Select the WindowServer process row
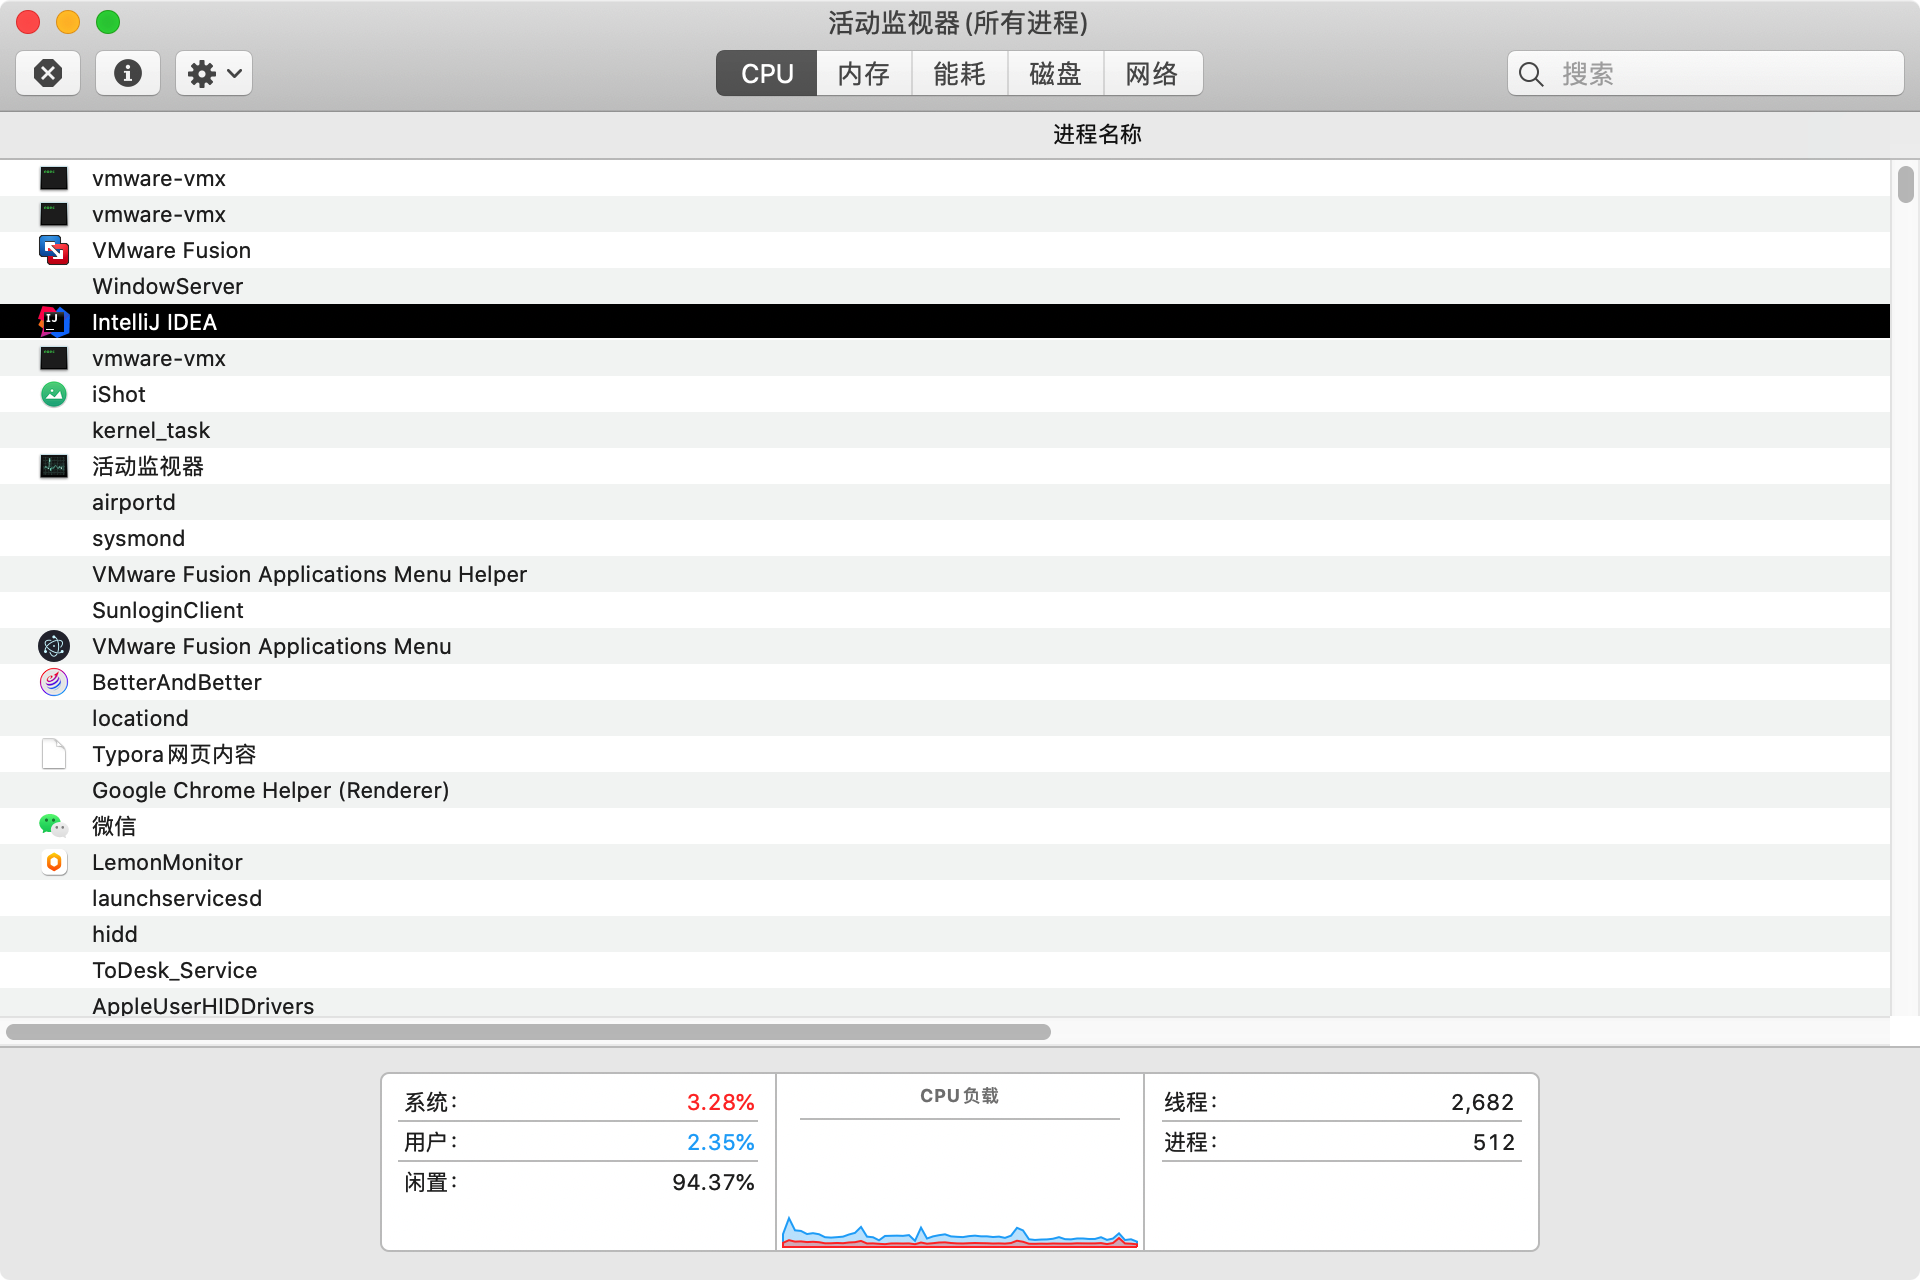The image size is (1920, 1280). [x=167, y=286]
